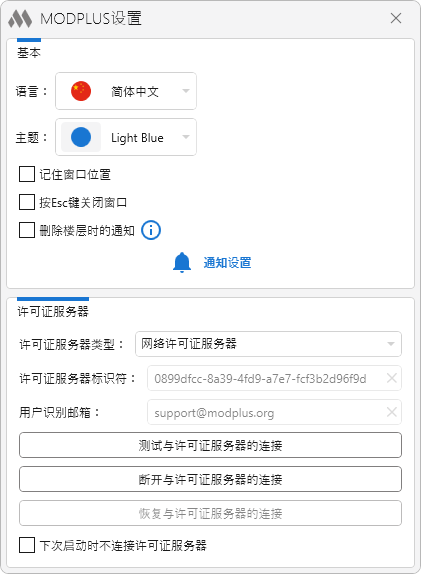This screenshot has width=421, height=574.
Task: Click the MODPLUS logo icon
Action: tap(20, 18)
